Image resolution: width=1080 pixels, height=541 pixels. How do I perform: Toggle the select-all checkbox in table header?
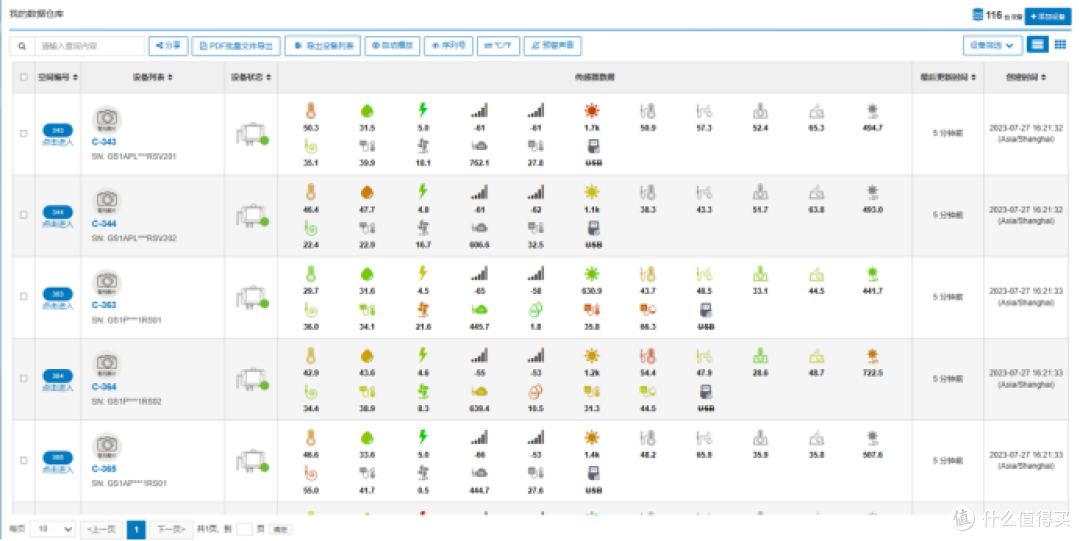[x=23, y=77]
